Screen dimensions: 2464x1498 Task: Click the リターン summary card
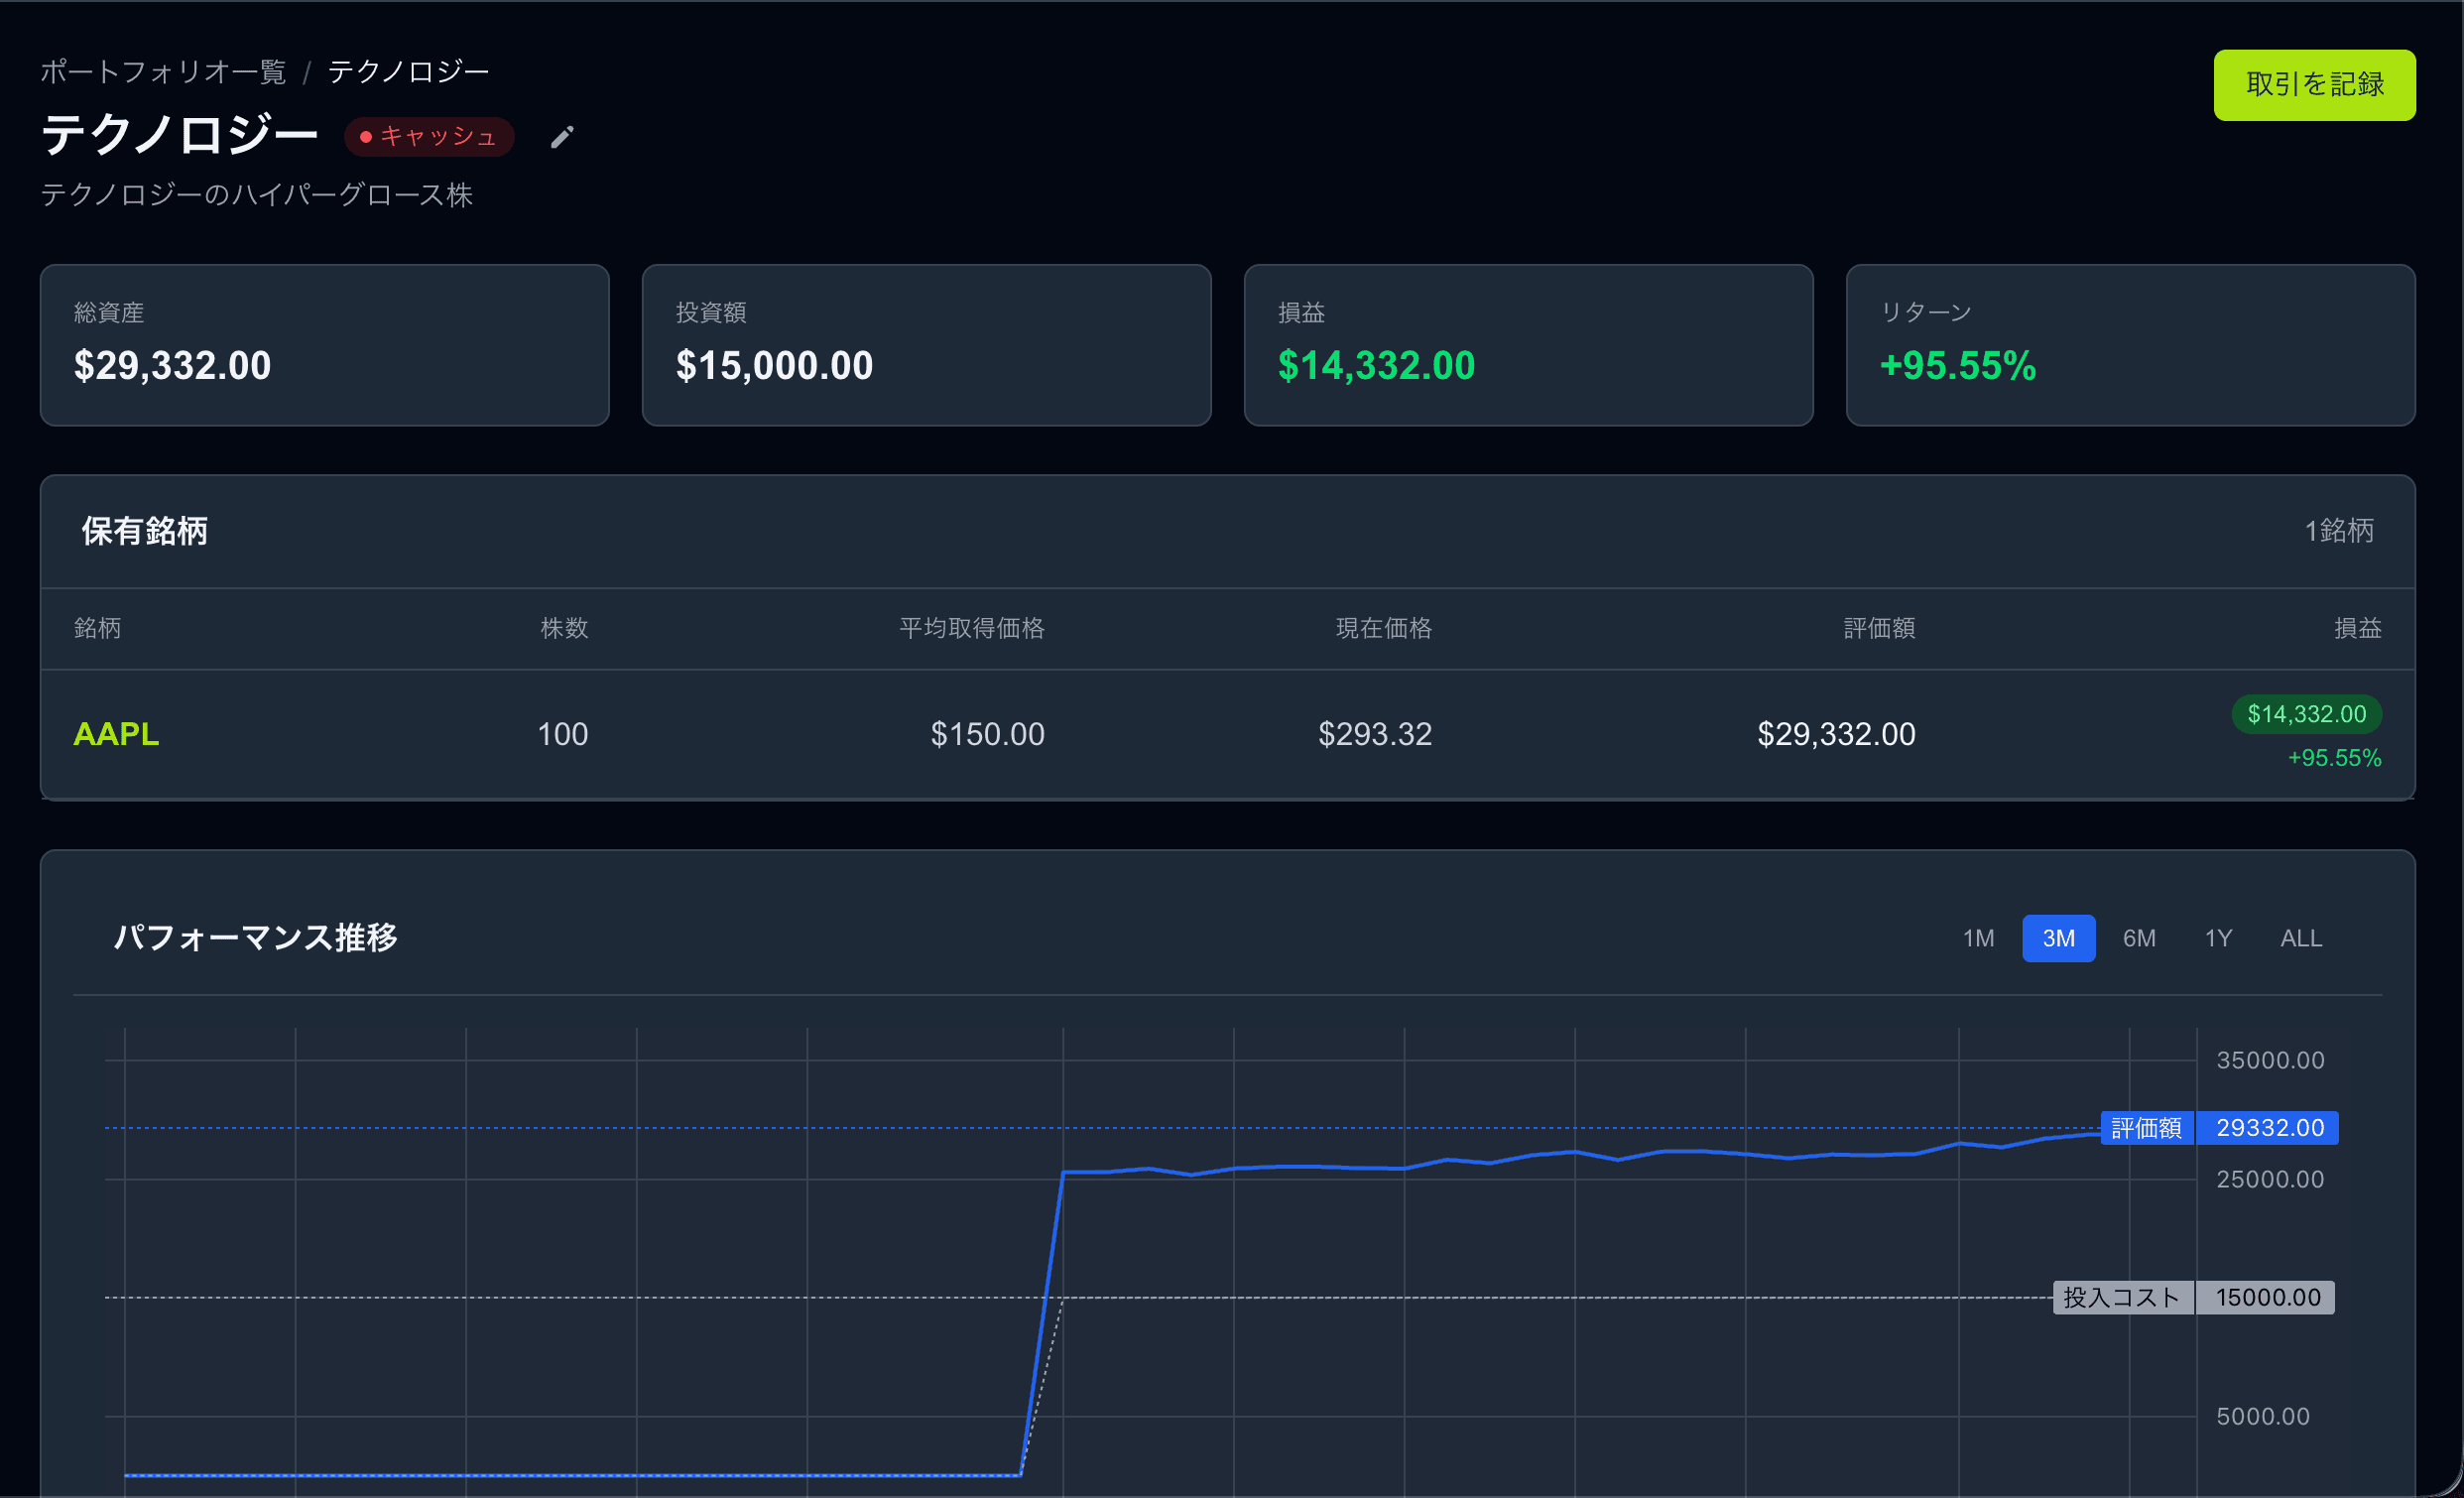tap(2130, 345)
